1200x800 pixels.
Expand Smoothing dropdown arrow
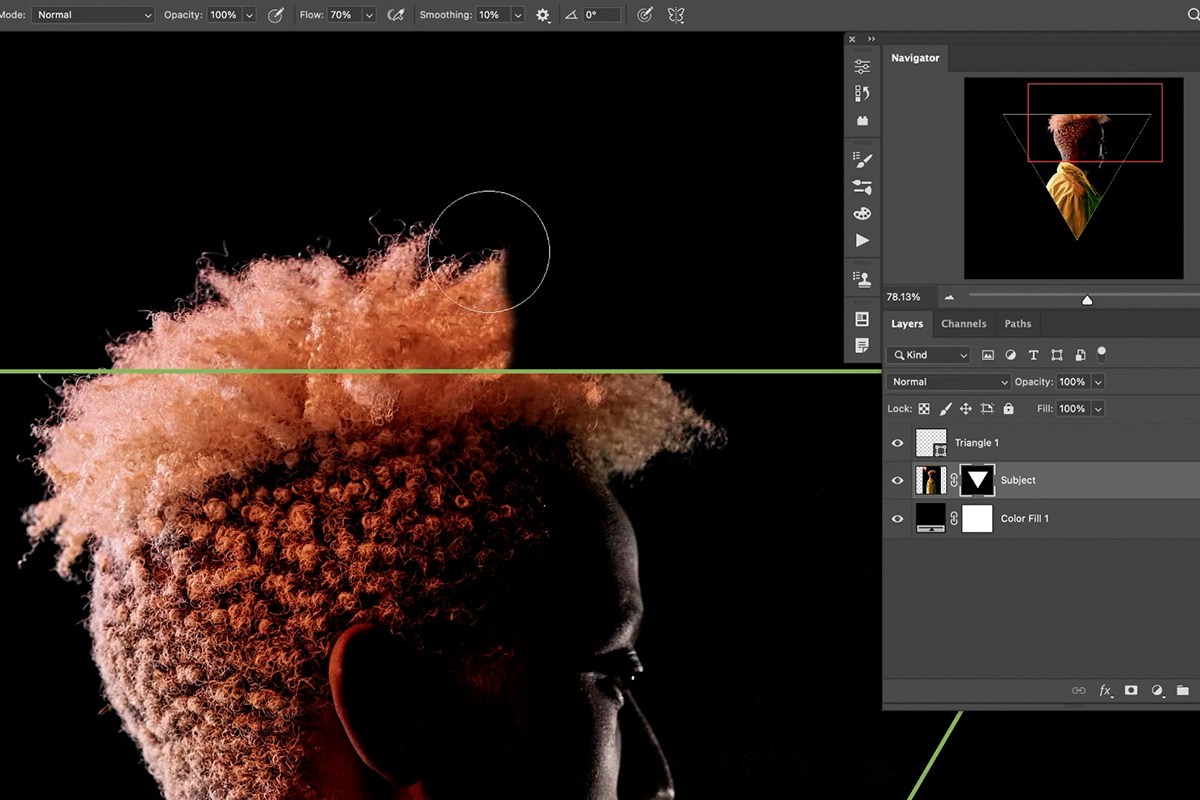517,15
